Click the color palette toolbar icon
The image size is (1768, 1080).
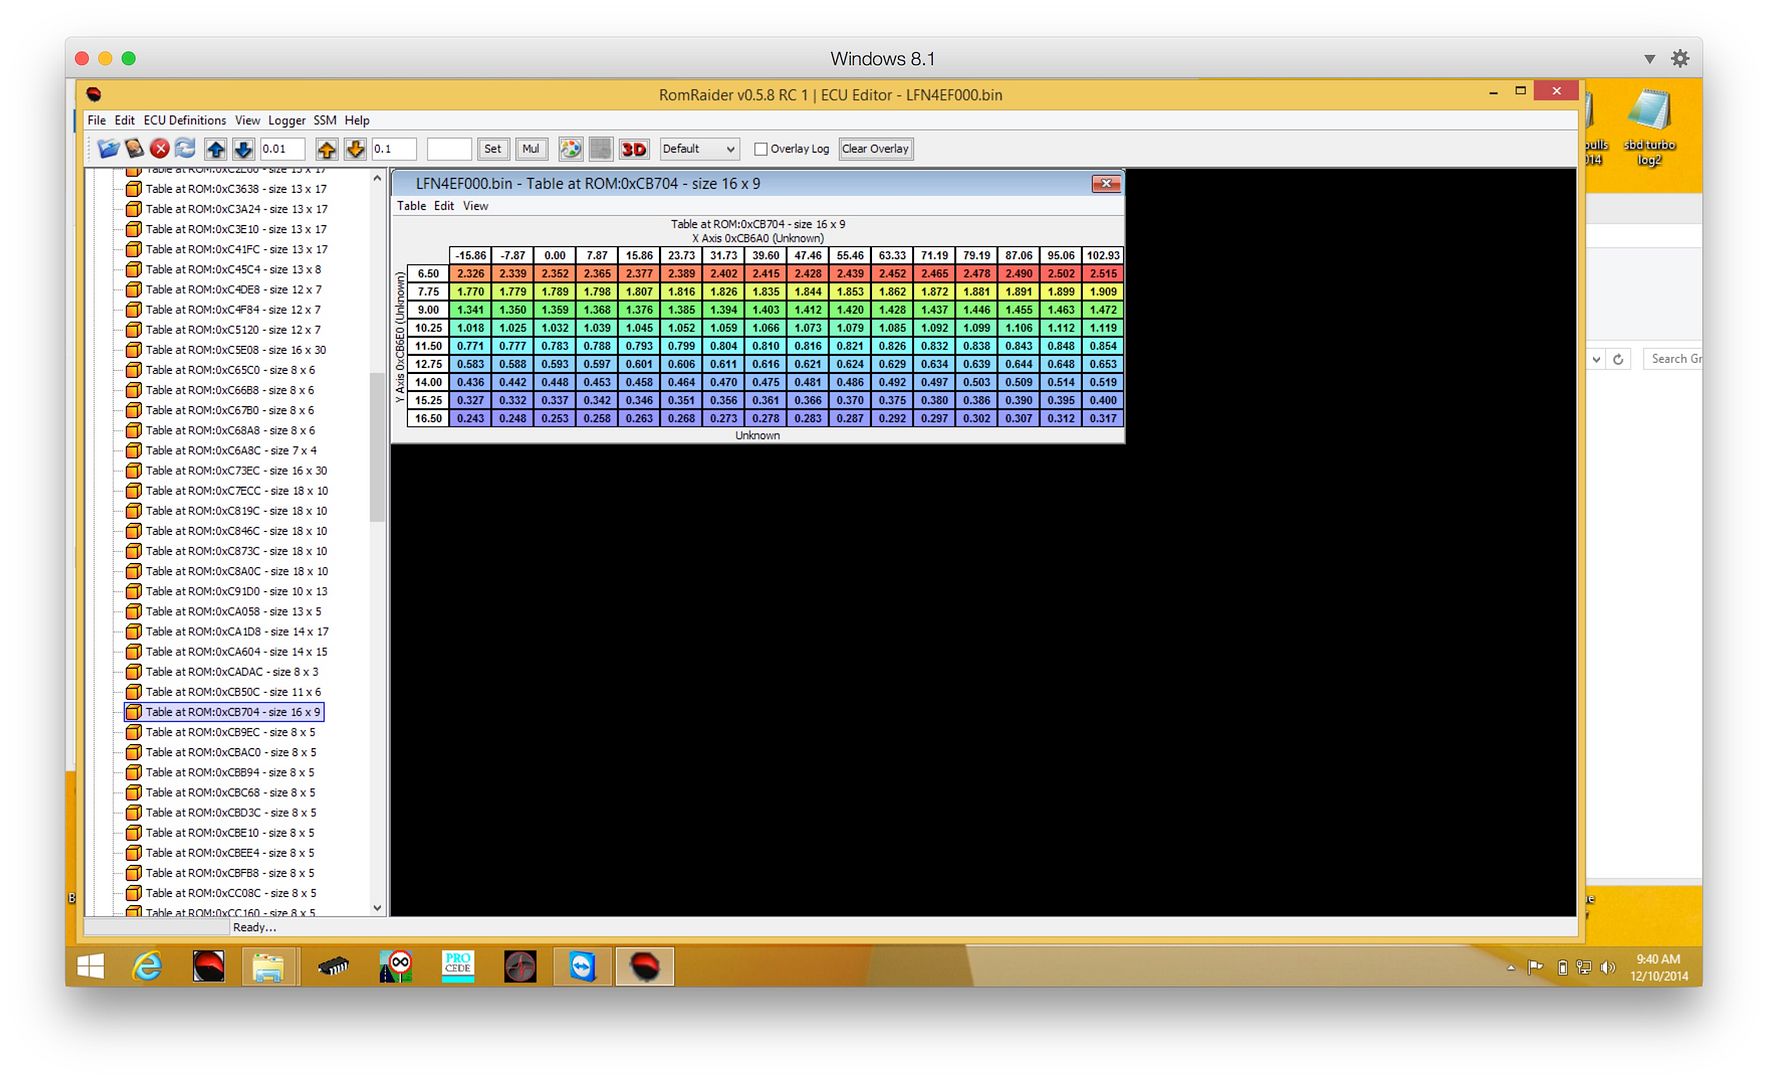pyautogui.click(x=570, y=149)
